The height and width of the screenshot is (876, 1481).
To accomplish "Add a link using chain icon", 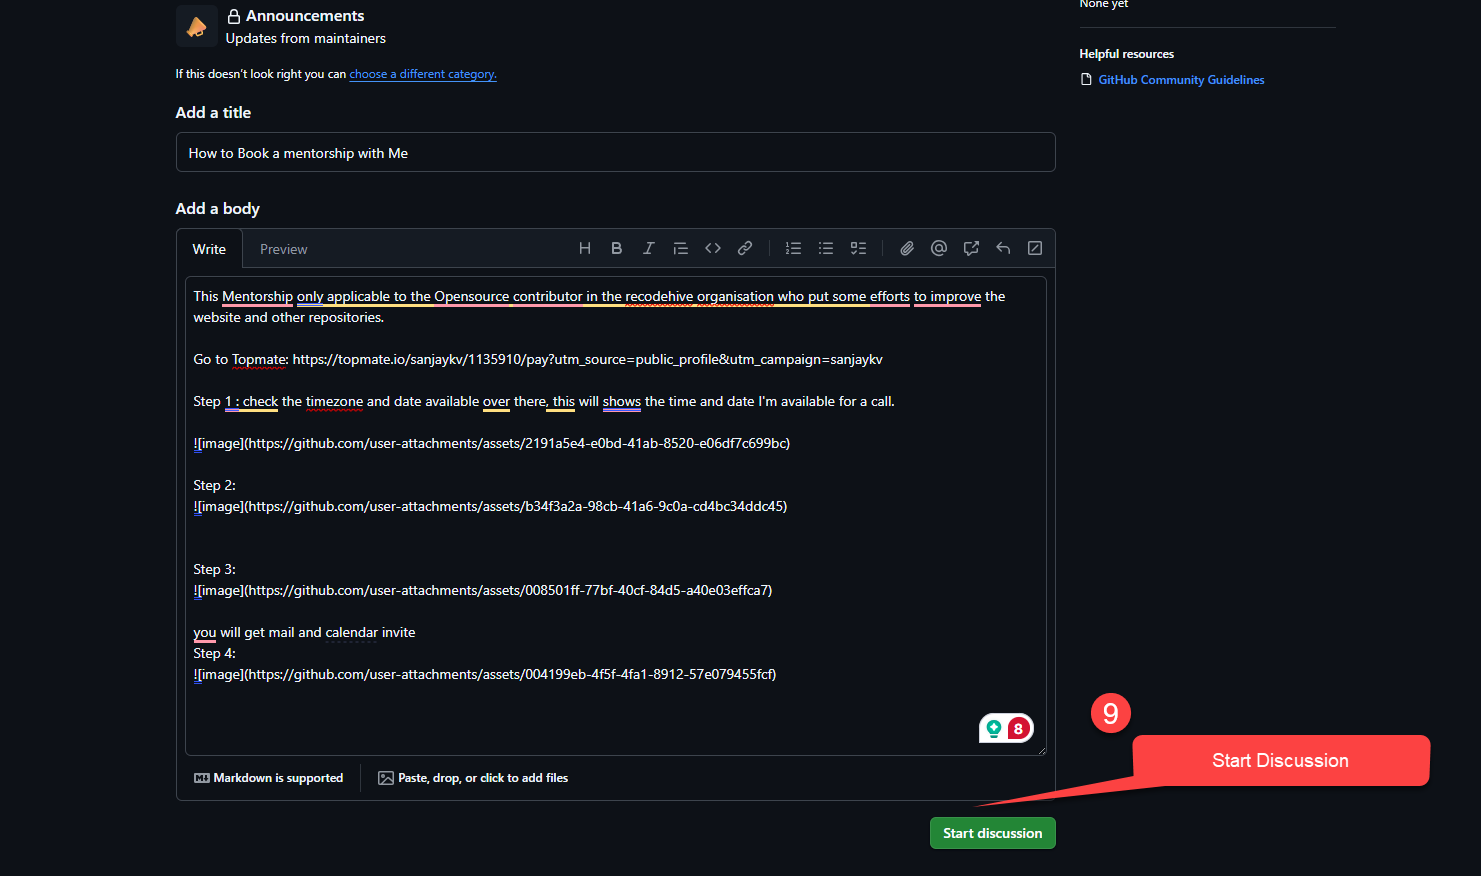I will click(745, 248).
